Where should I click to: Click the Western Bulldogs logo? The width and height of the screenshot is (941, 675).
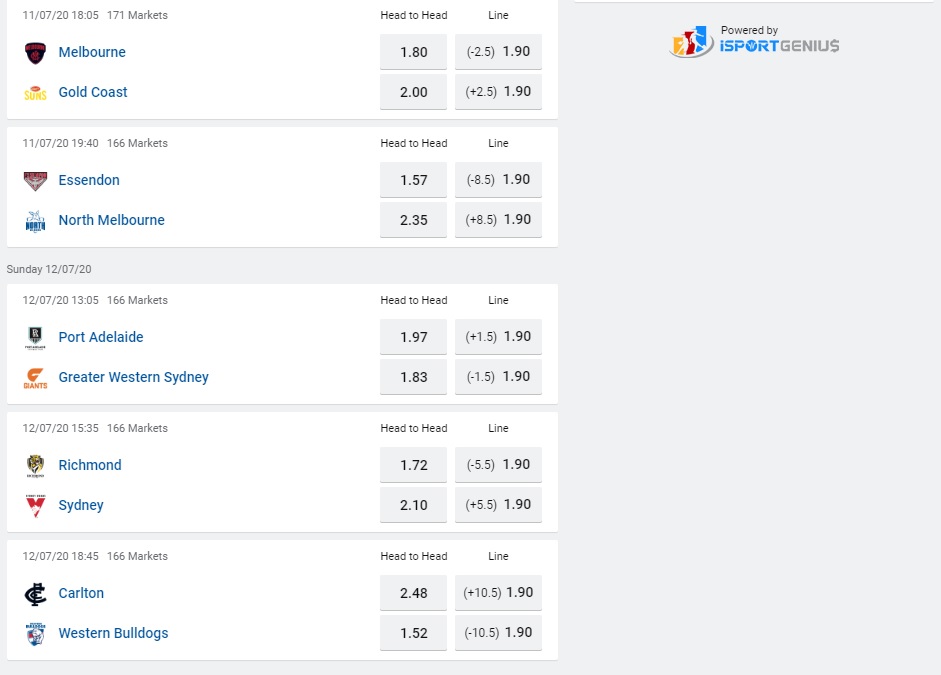tap(35, 634)
